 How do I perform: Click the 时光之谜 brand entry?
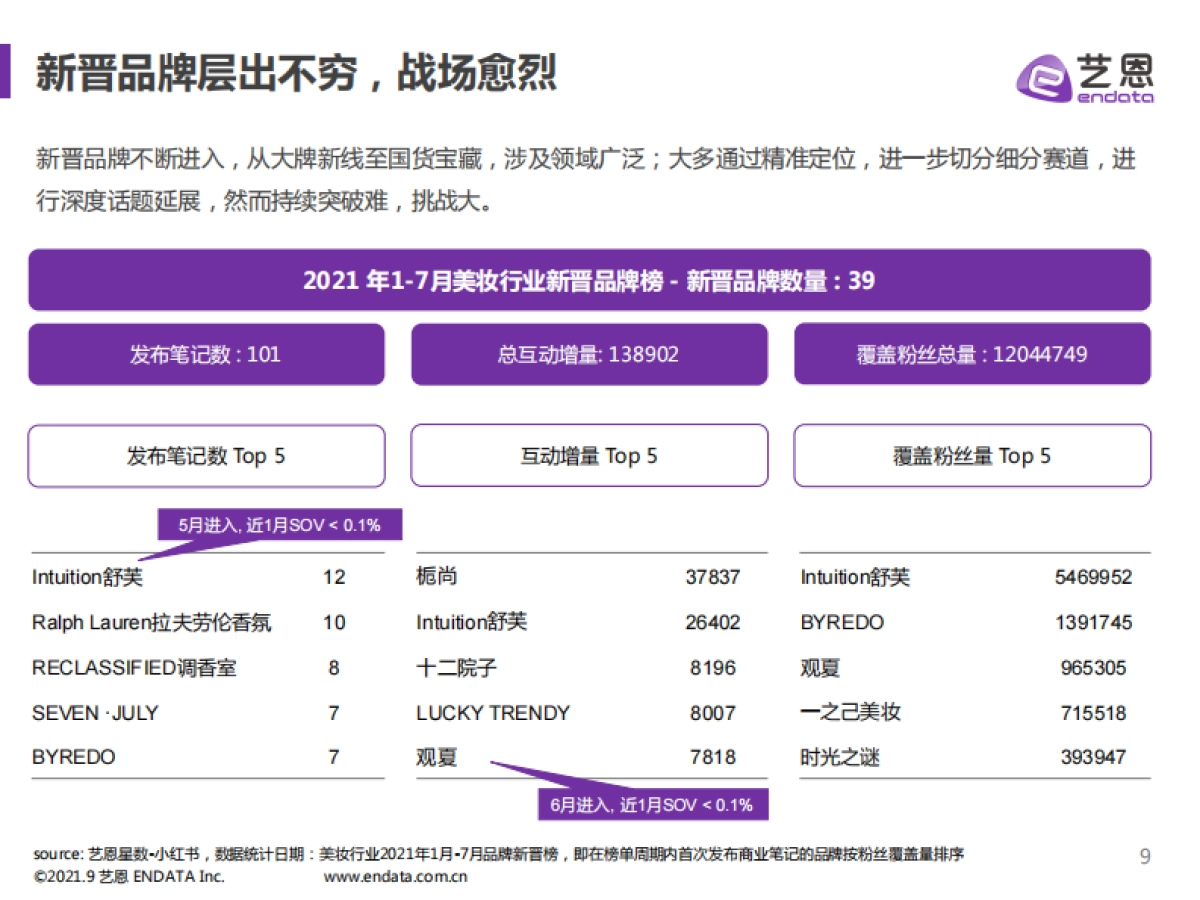pyautogui.click(x=840, y=757)
